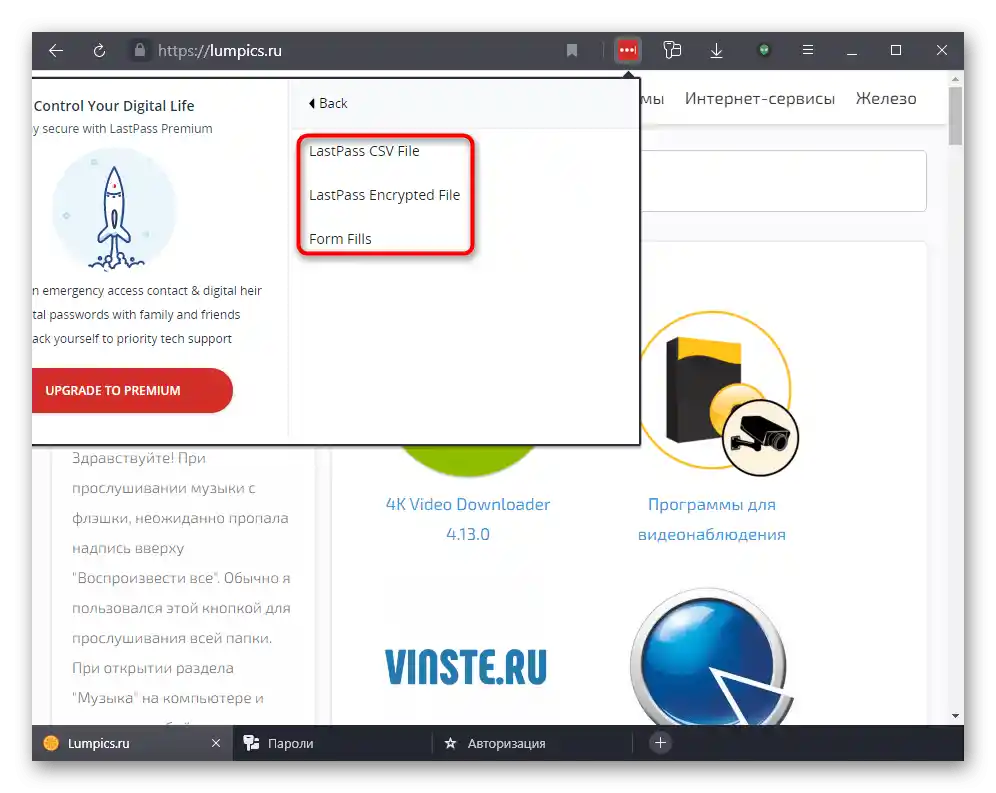
Task: Click the Upgrade to Premium button
Action: coord(131,390)
